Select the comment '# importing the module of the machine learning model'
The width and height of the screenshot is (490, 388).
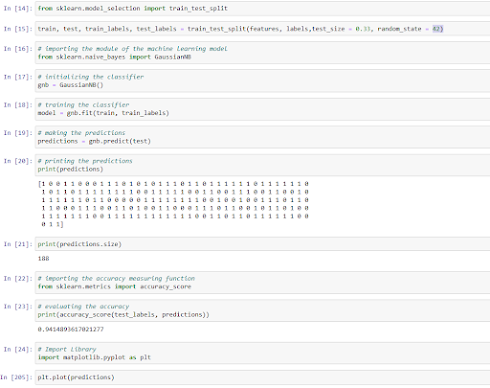pos(132,49)
